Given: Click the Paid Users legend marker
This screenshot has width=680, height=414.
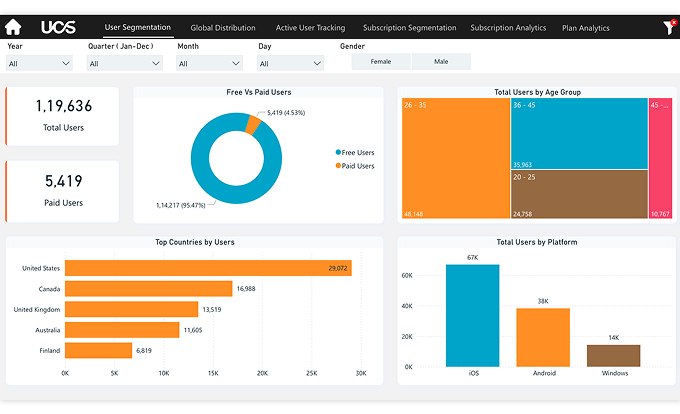Looking at the screenshot, I should (338, 166).
